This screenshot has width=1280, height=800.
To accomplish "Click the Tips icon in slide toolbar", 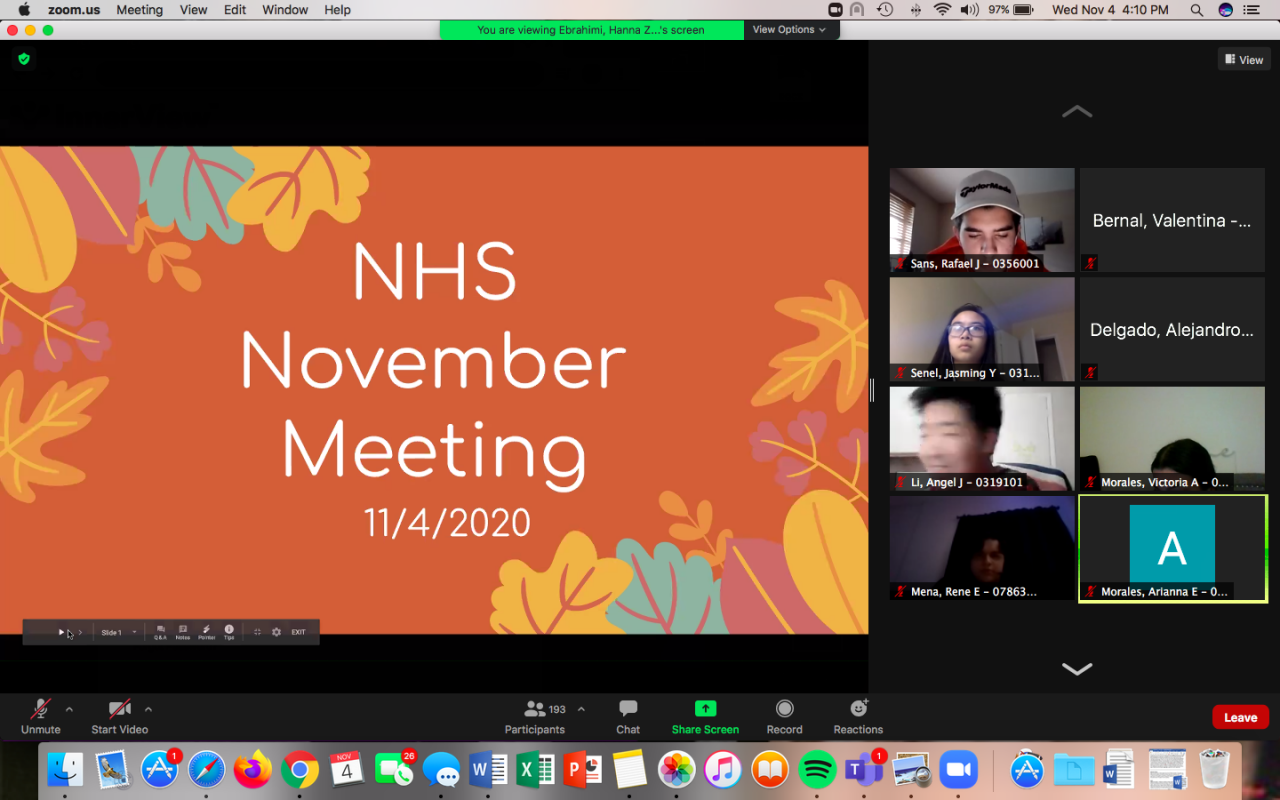I will pyautogui.click(x=229, y=632).
